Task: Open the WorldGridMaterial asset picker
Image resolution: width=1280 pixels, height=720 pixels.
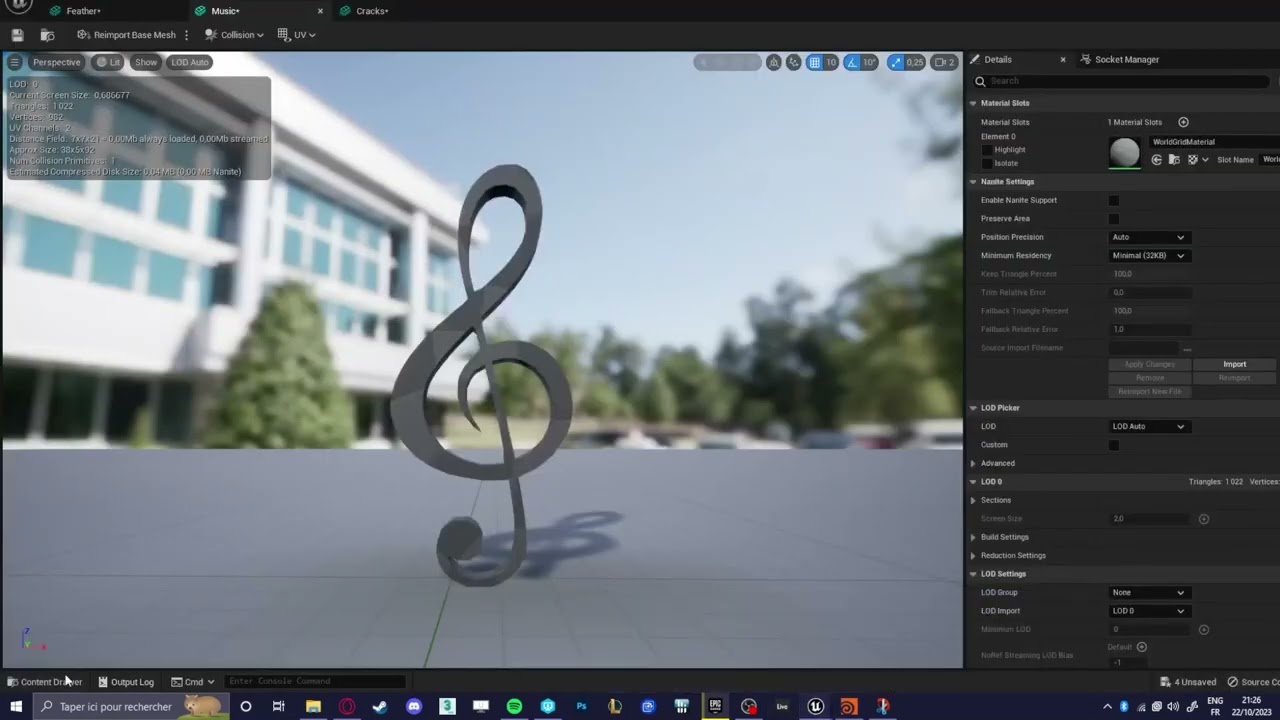Action: point(1214,142)
